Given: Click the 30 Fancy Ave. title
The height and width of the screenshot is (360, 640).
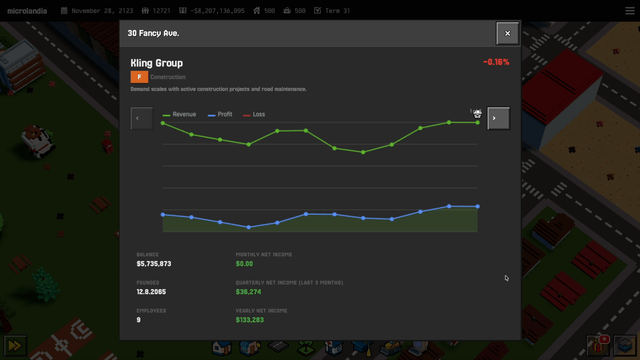Looking at the screenshot, I should (x=153, y=33).
